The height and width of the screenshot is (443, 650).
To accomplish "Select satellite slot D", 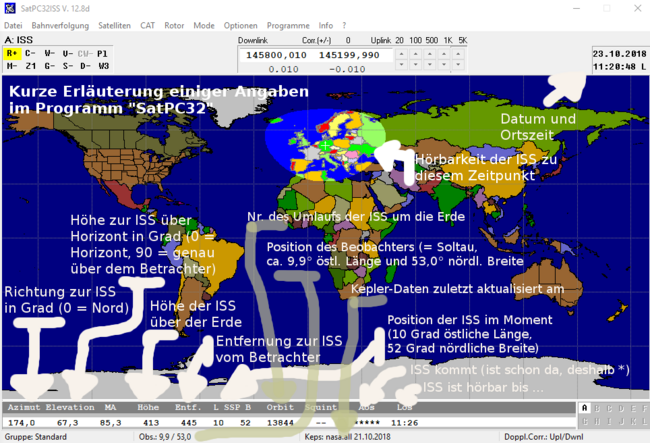I will tap(621, 408).
